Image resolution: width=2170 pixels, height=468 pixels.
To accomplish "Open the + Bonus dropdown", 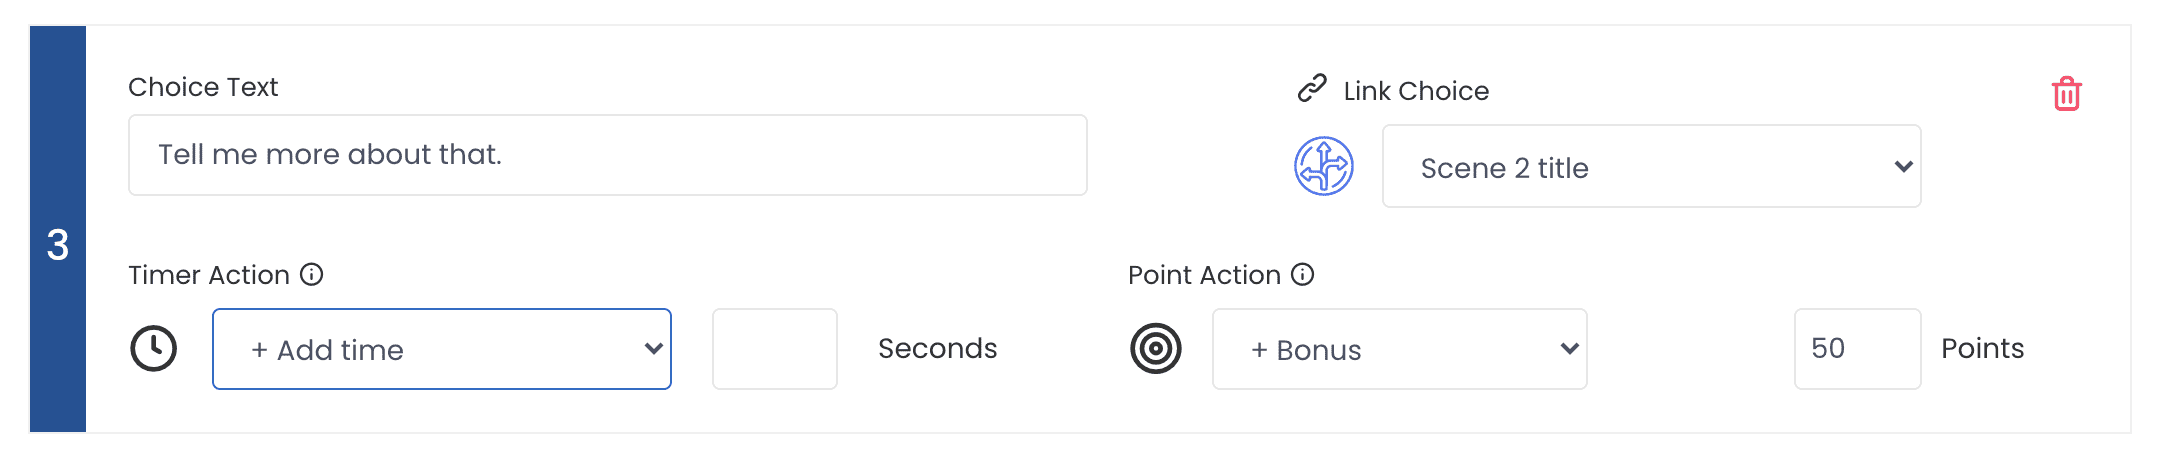I will 1400,349.
